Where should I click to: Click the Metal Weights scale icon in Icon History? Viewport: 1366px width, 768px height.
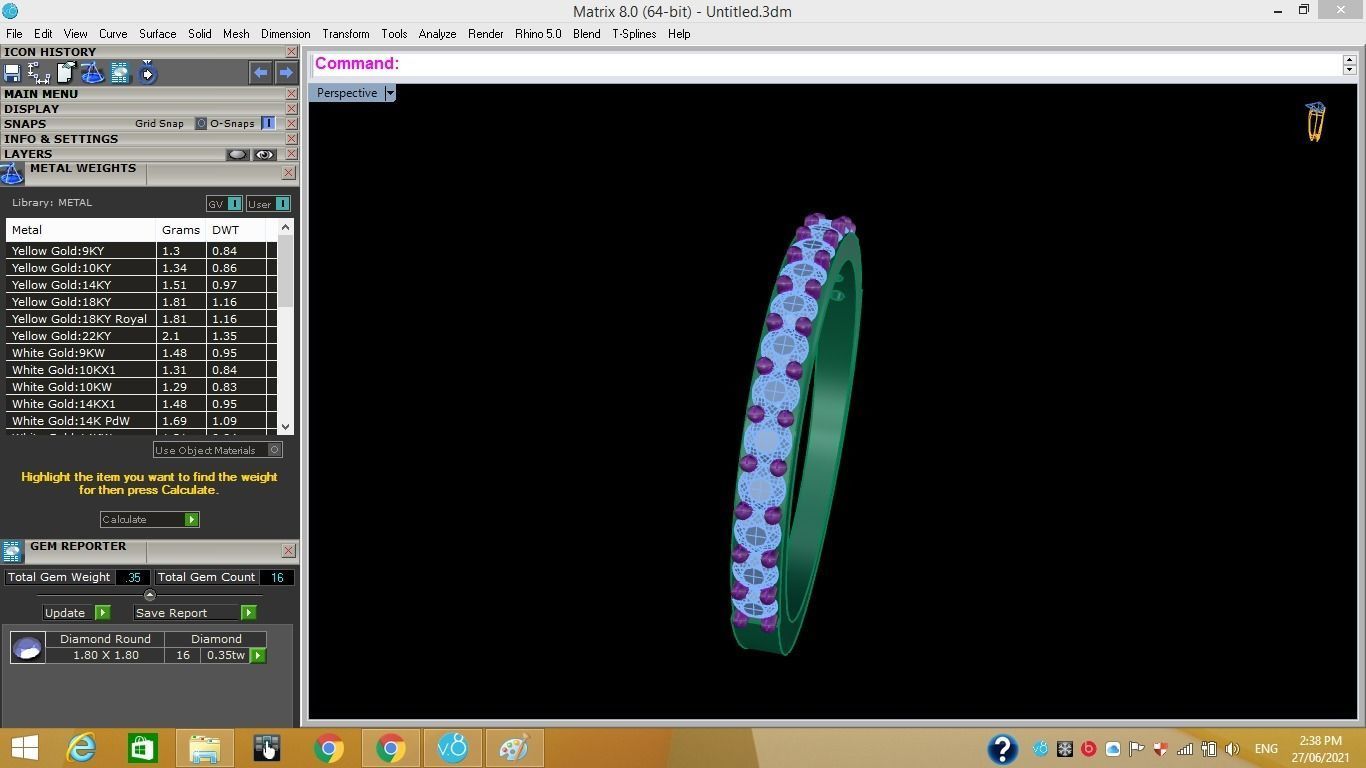tap(93, 73)
